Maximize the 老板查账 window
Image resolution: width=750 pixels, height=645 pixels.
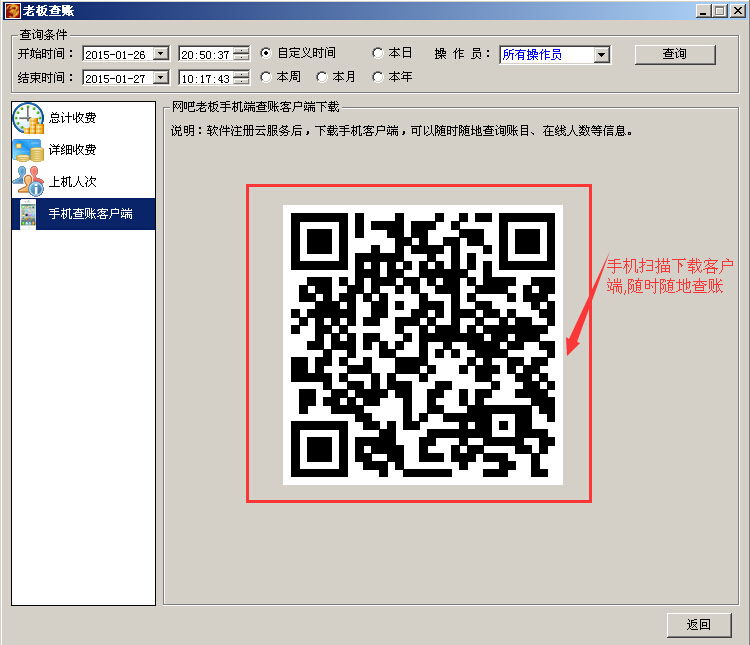point(719,11)
